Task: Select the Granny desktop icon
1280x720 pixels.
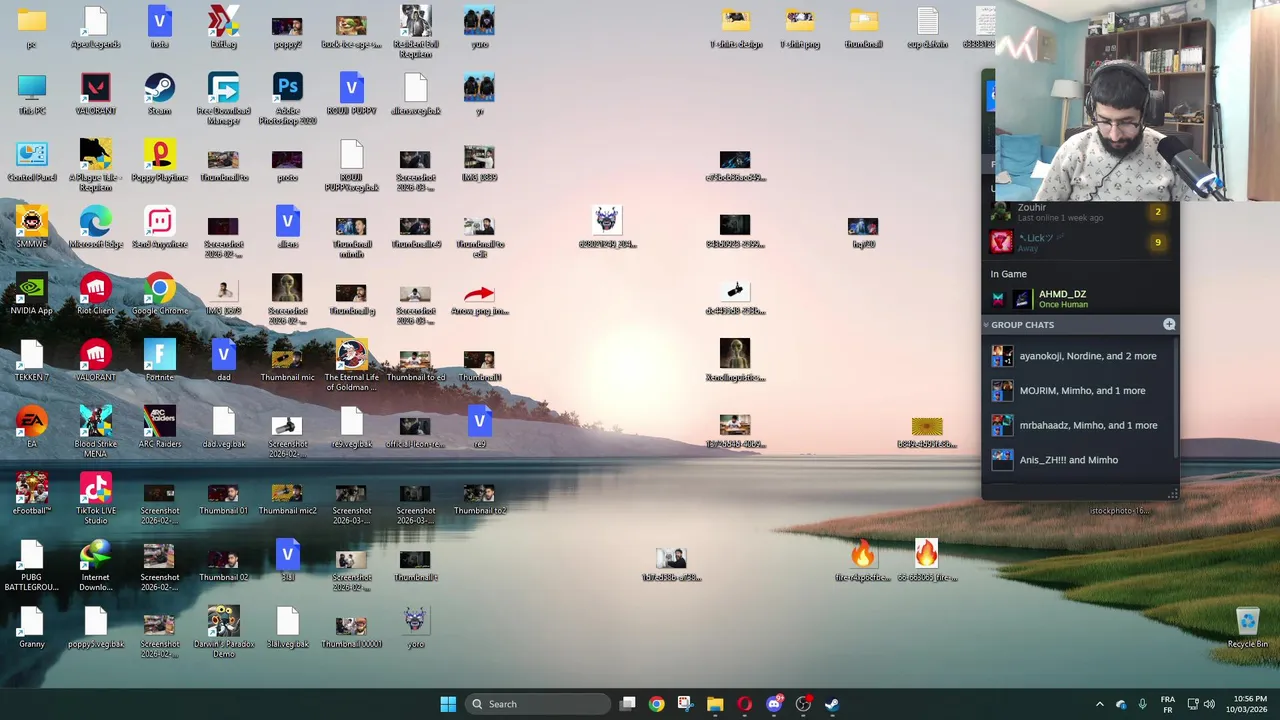Action: click(x=31, y=627)
